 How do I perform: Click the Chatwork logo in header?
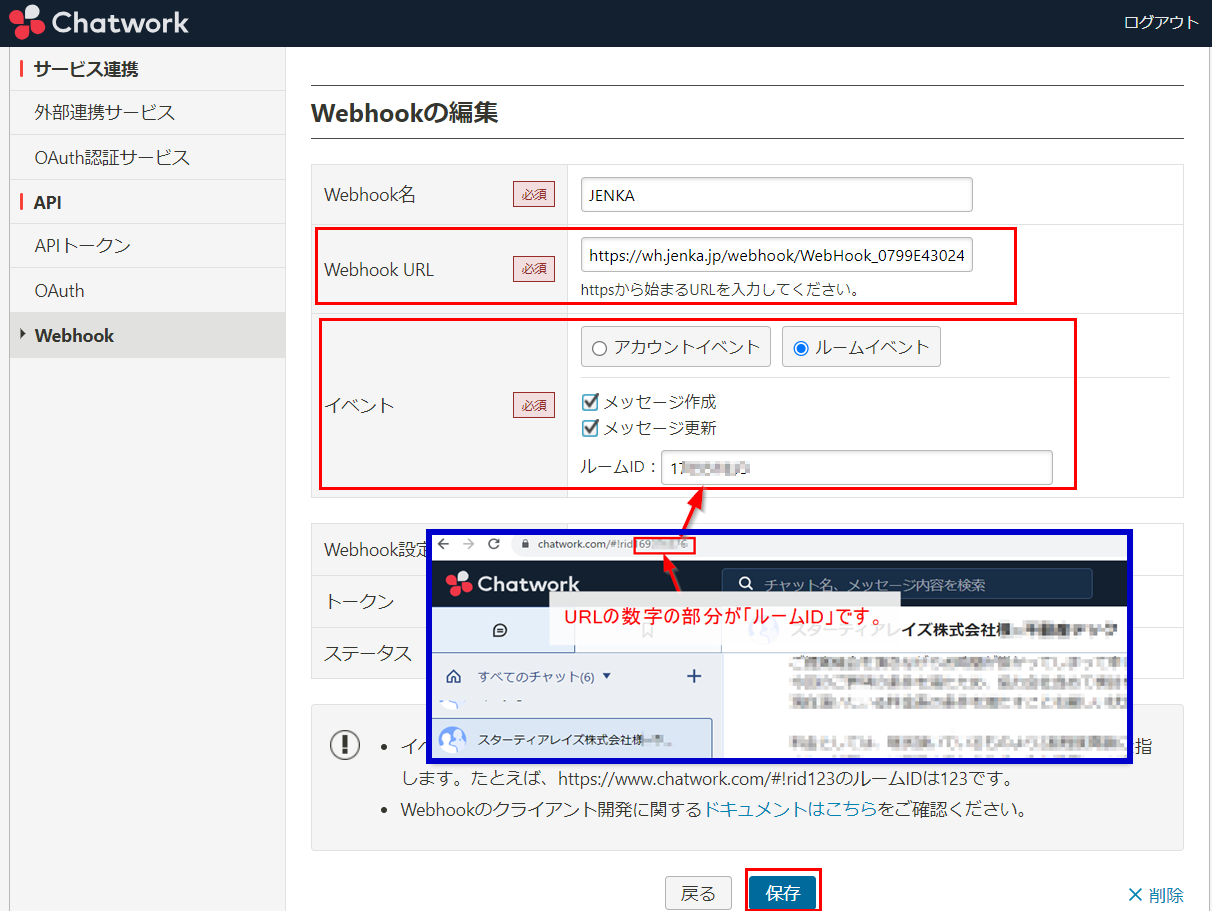[99, 22]
